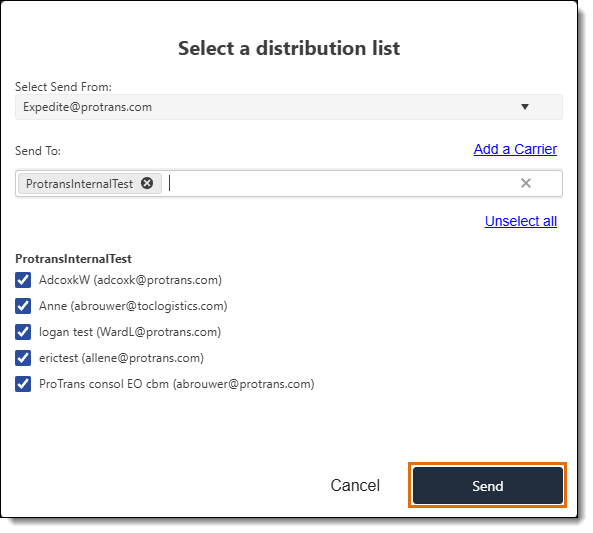Click the ProtransInternalTest group heading

[73, 259]
